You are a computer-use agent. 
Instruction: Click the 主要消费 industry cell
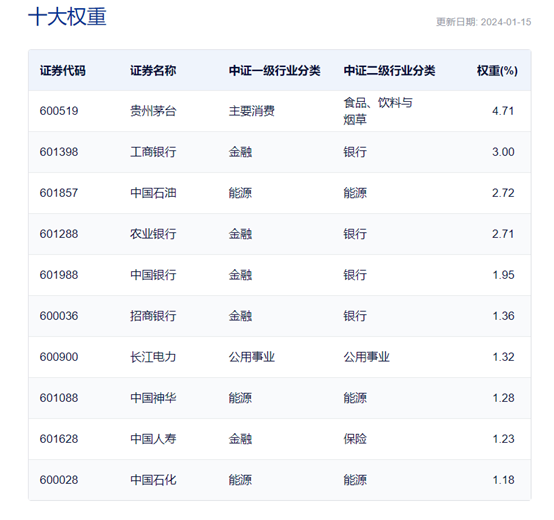pyautogui.click(x=252, y=111)
